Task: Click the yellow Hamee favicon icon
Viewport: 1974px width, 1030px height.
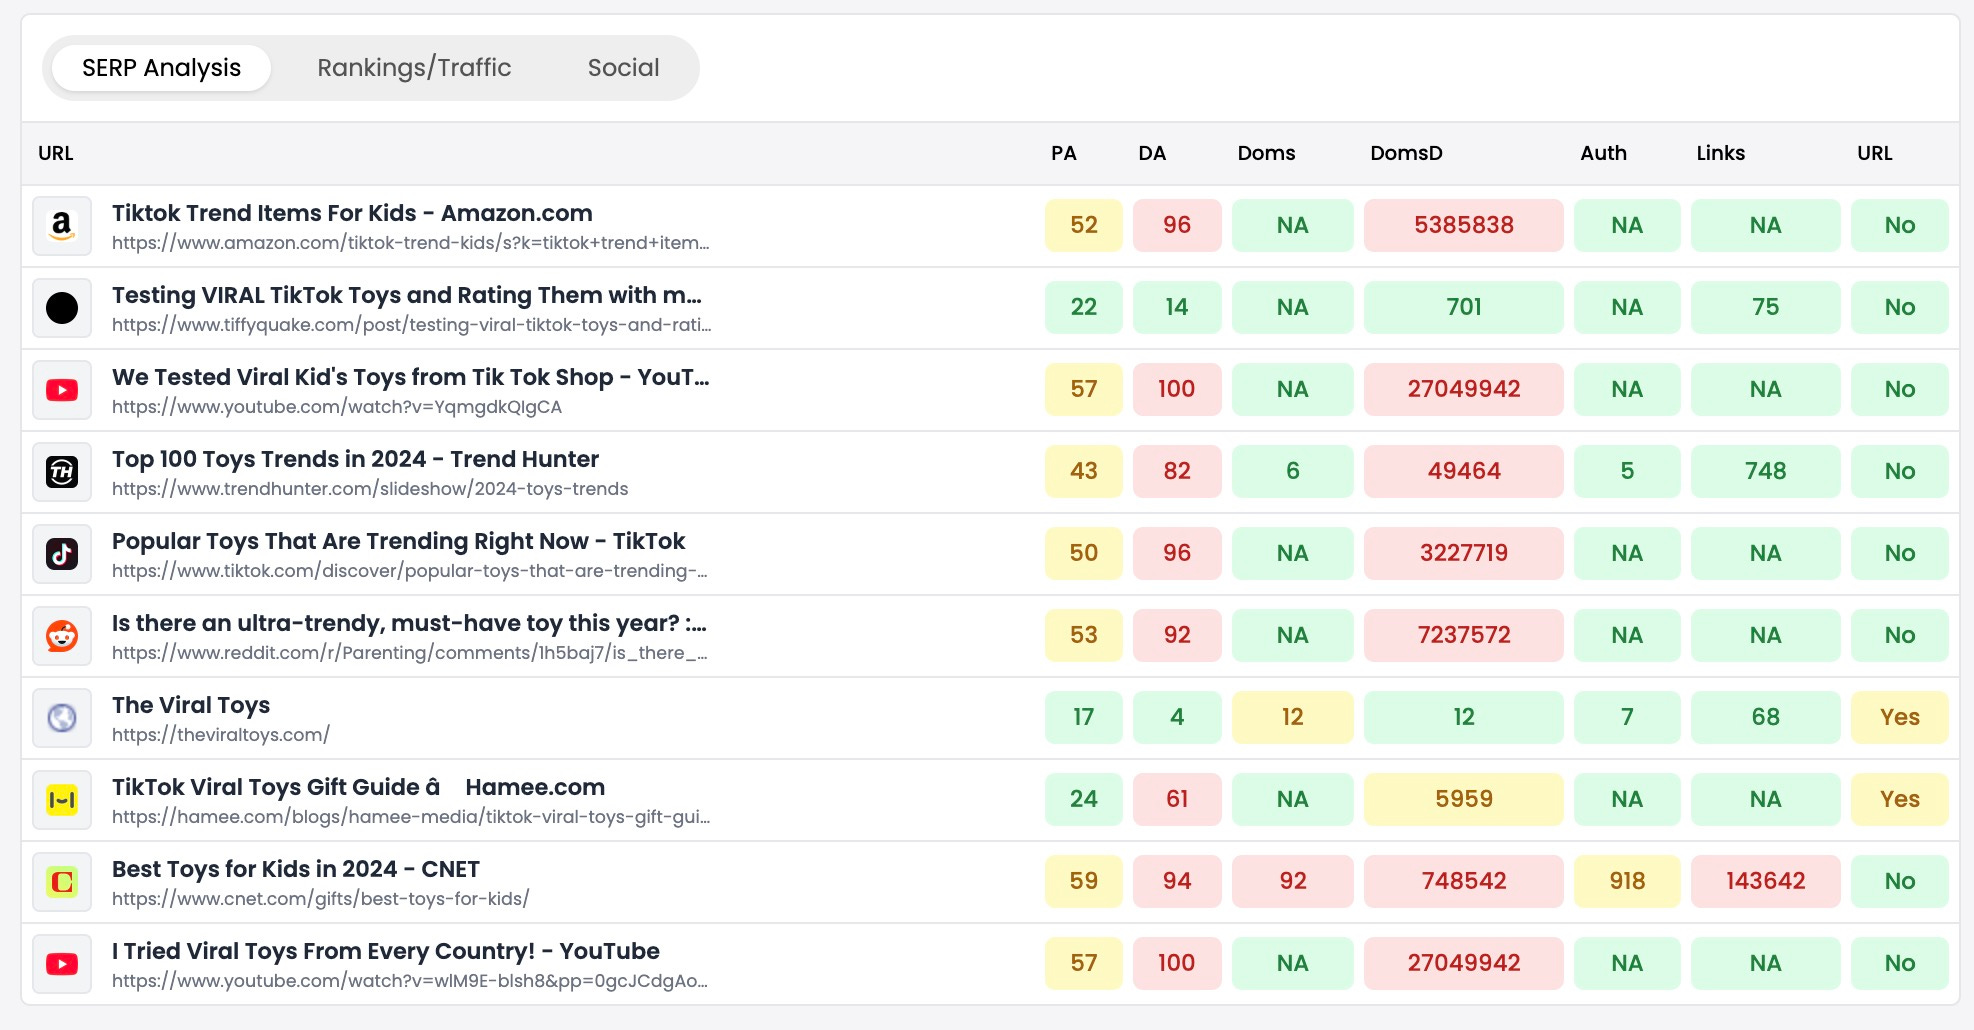Action: pyautogui.click(x=62, y=800)
